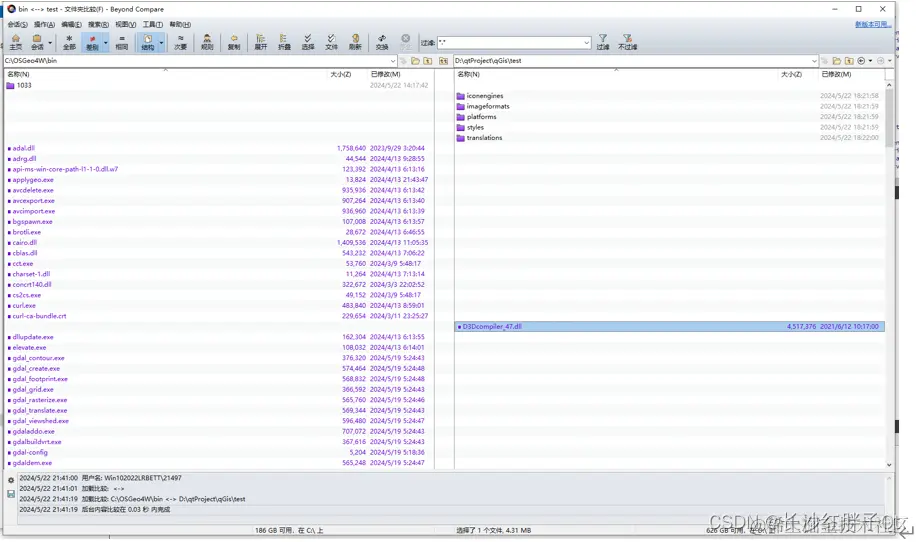Open the Home (主页) toolbar button
The image size is (916, 542).
click(x=16, y=42)
